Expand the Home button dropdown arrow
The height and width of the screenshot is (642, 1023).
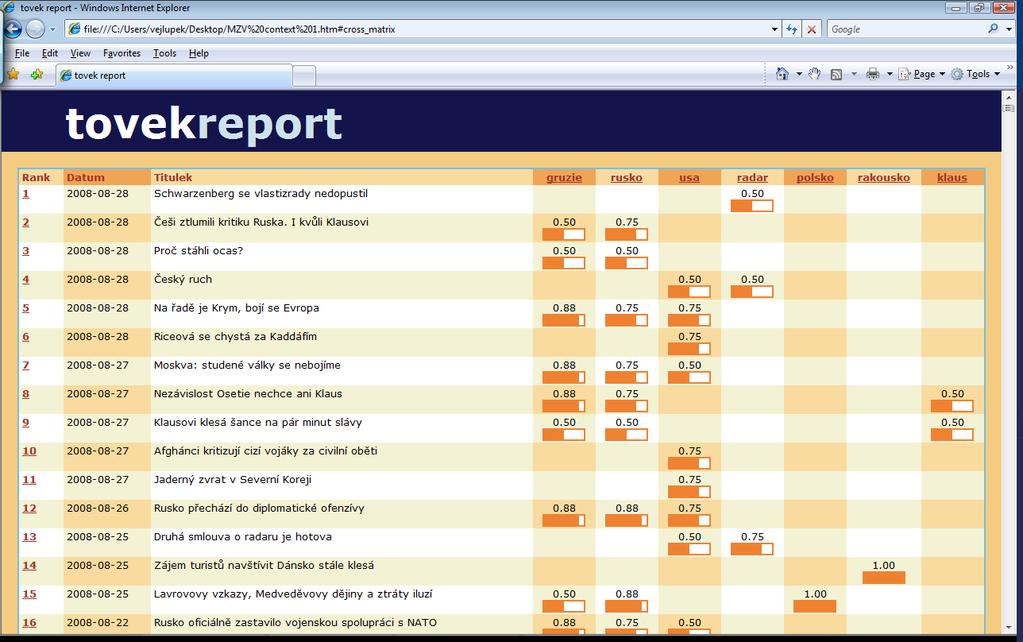click(x=799, y=74)
